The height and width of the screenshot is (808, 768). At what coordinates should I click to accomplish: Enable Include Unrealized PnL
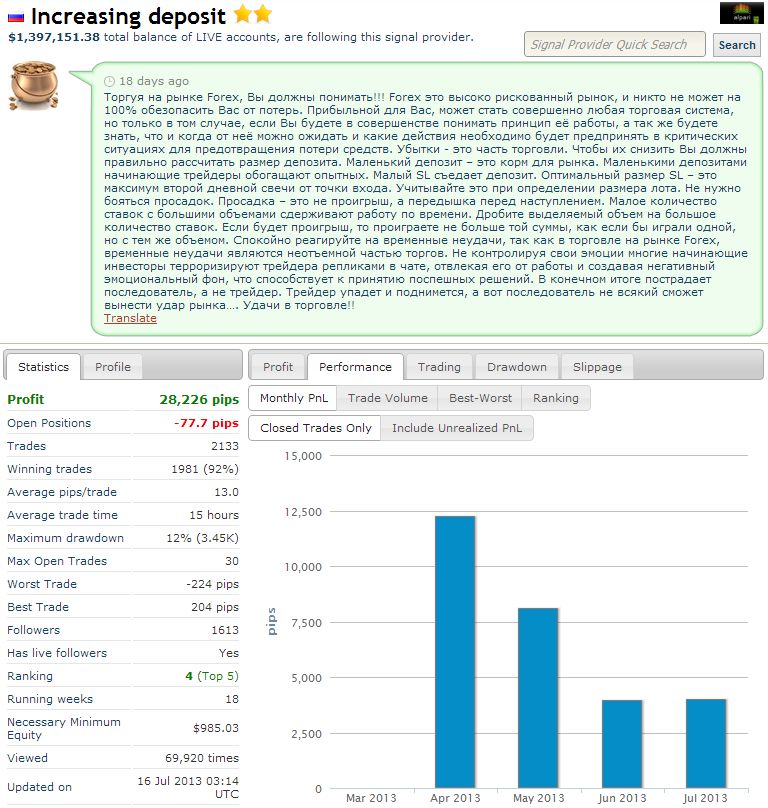(x=457, y=428)
